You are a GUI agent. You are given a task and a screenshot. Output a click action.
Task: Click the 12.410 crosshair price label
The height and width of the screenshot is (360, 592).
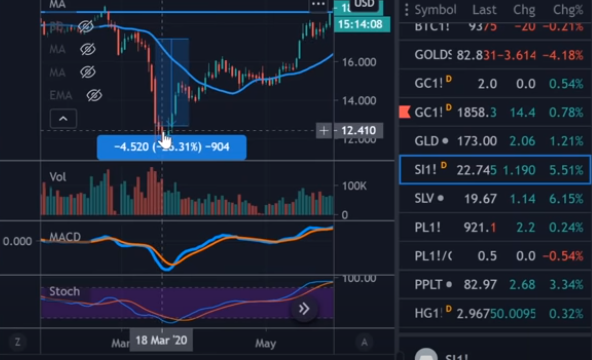[358, 131]
